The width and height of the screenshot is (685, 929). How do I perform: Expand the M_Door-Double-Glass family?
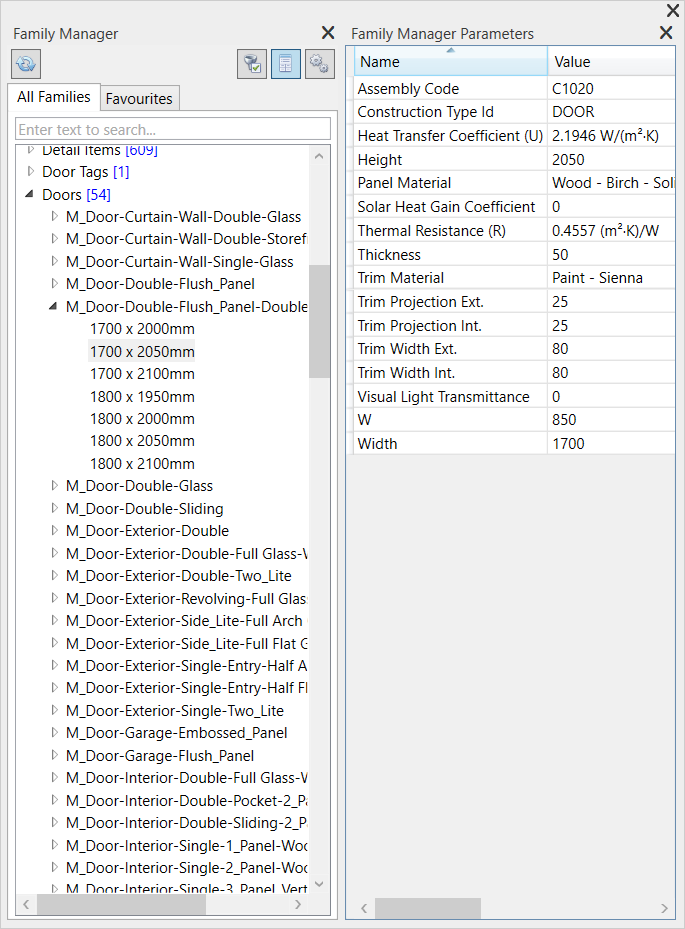click(54, 486)
